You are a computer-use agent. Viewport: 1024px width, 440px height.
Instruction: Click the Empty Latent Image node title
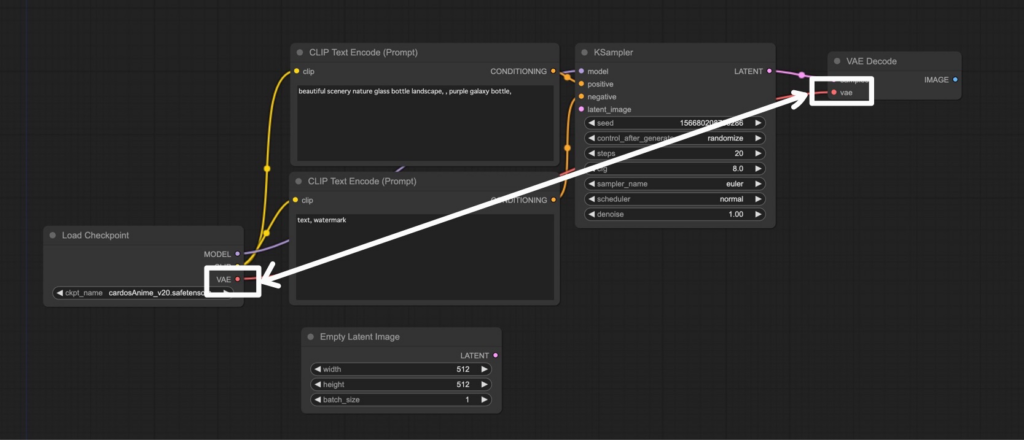point(360,336)
